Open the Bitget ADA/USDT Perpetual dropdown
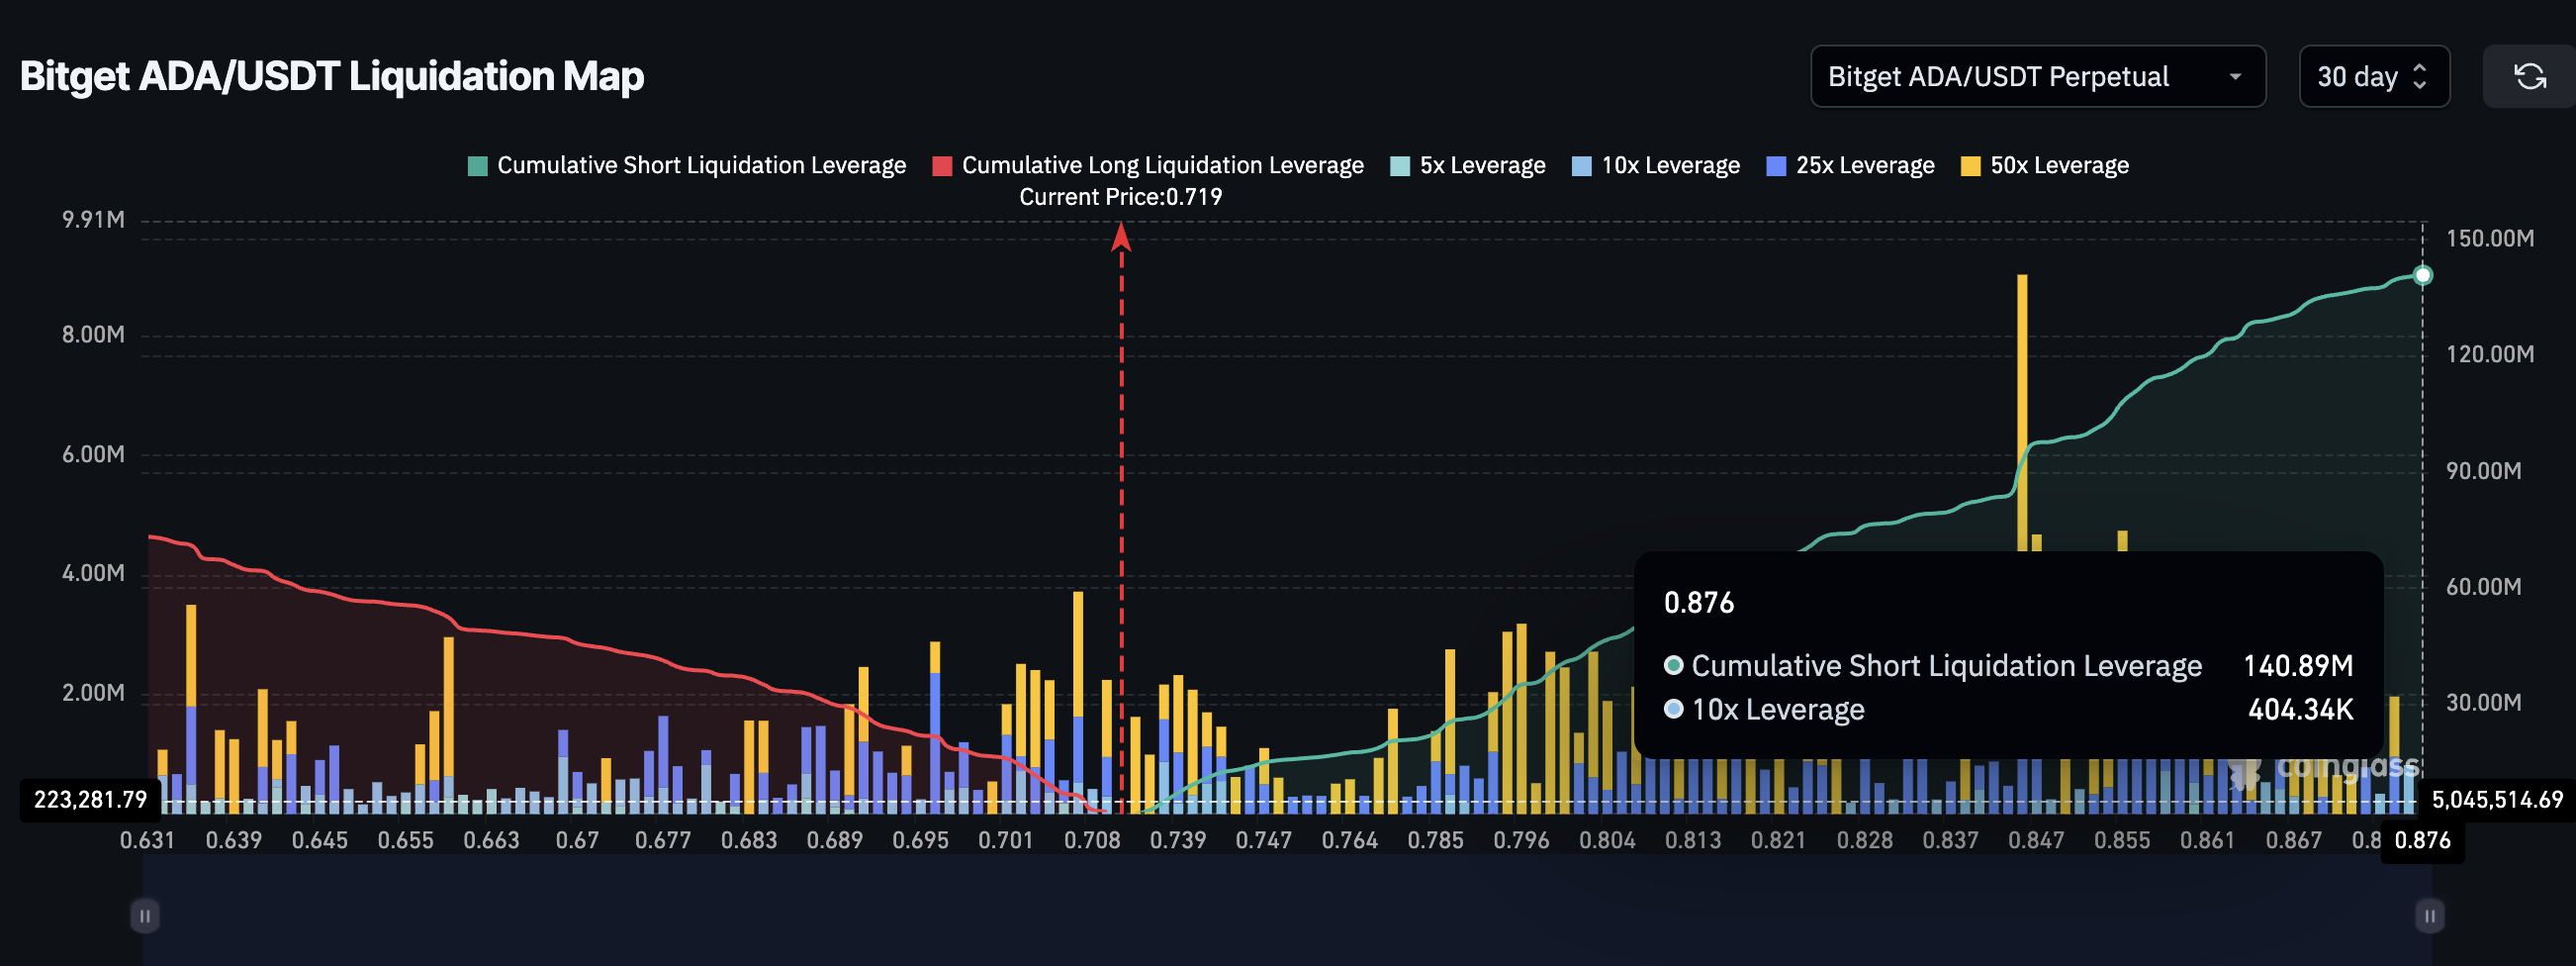Image resolution: width=2576 pixels, height=966 pixels. pos(2038,76)
